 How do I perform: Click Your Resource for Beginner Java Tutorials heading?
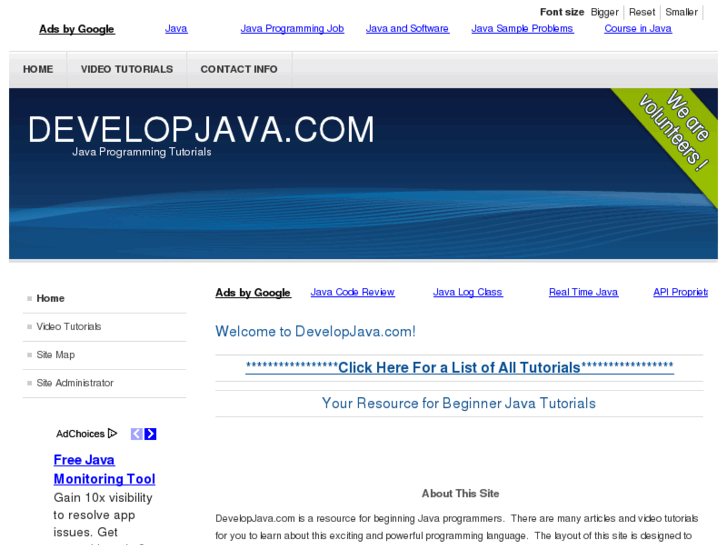tap(459, 403)
